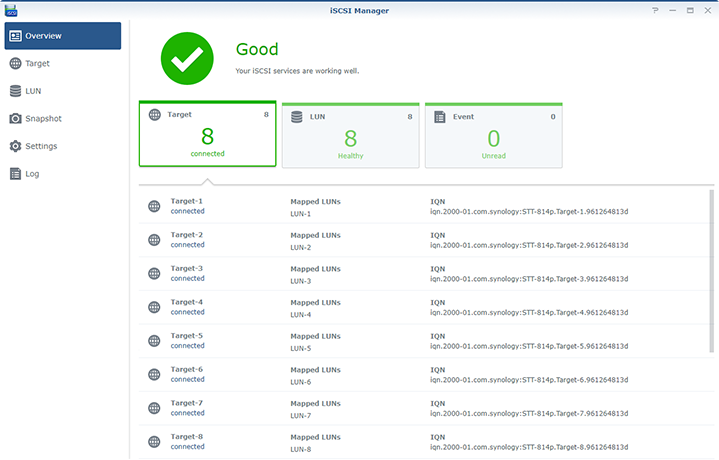
Task: Switch to the LUN Healthy card
Action: point(350,134)
